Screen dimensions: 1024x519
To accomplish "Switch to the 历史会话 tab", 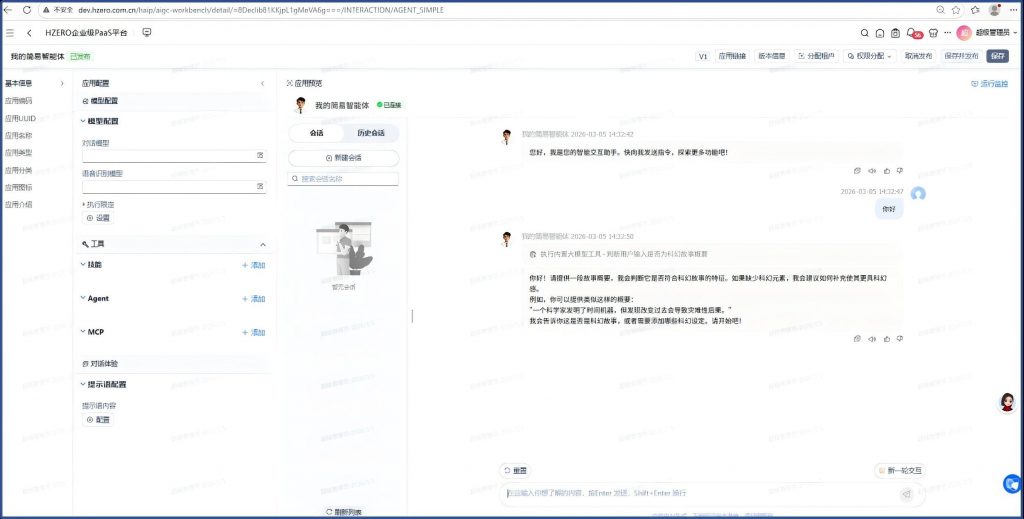I will click(x=371, y=133).
